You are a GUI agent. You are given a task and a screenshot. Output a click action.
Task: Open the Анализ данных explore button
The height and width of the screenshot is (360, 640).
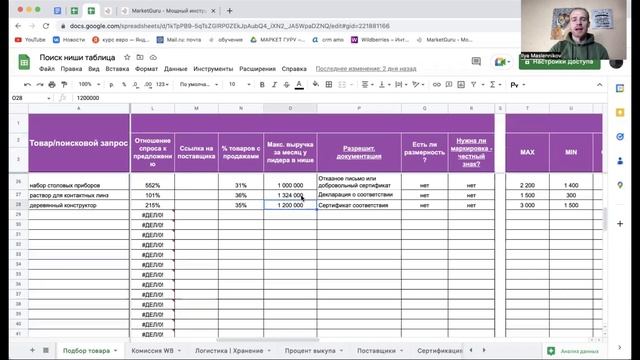coord(573,351)
